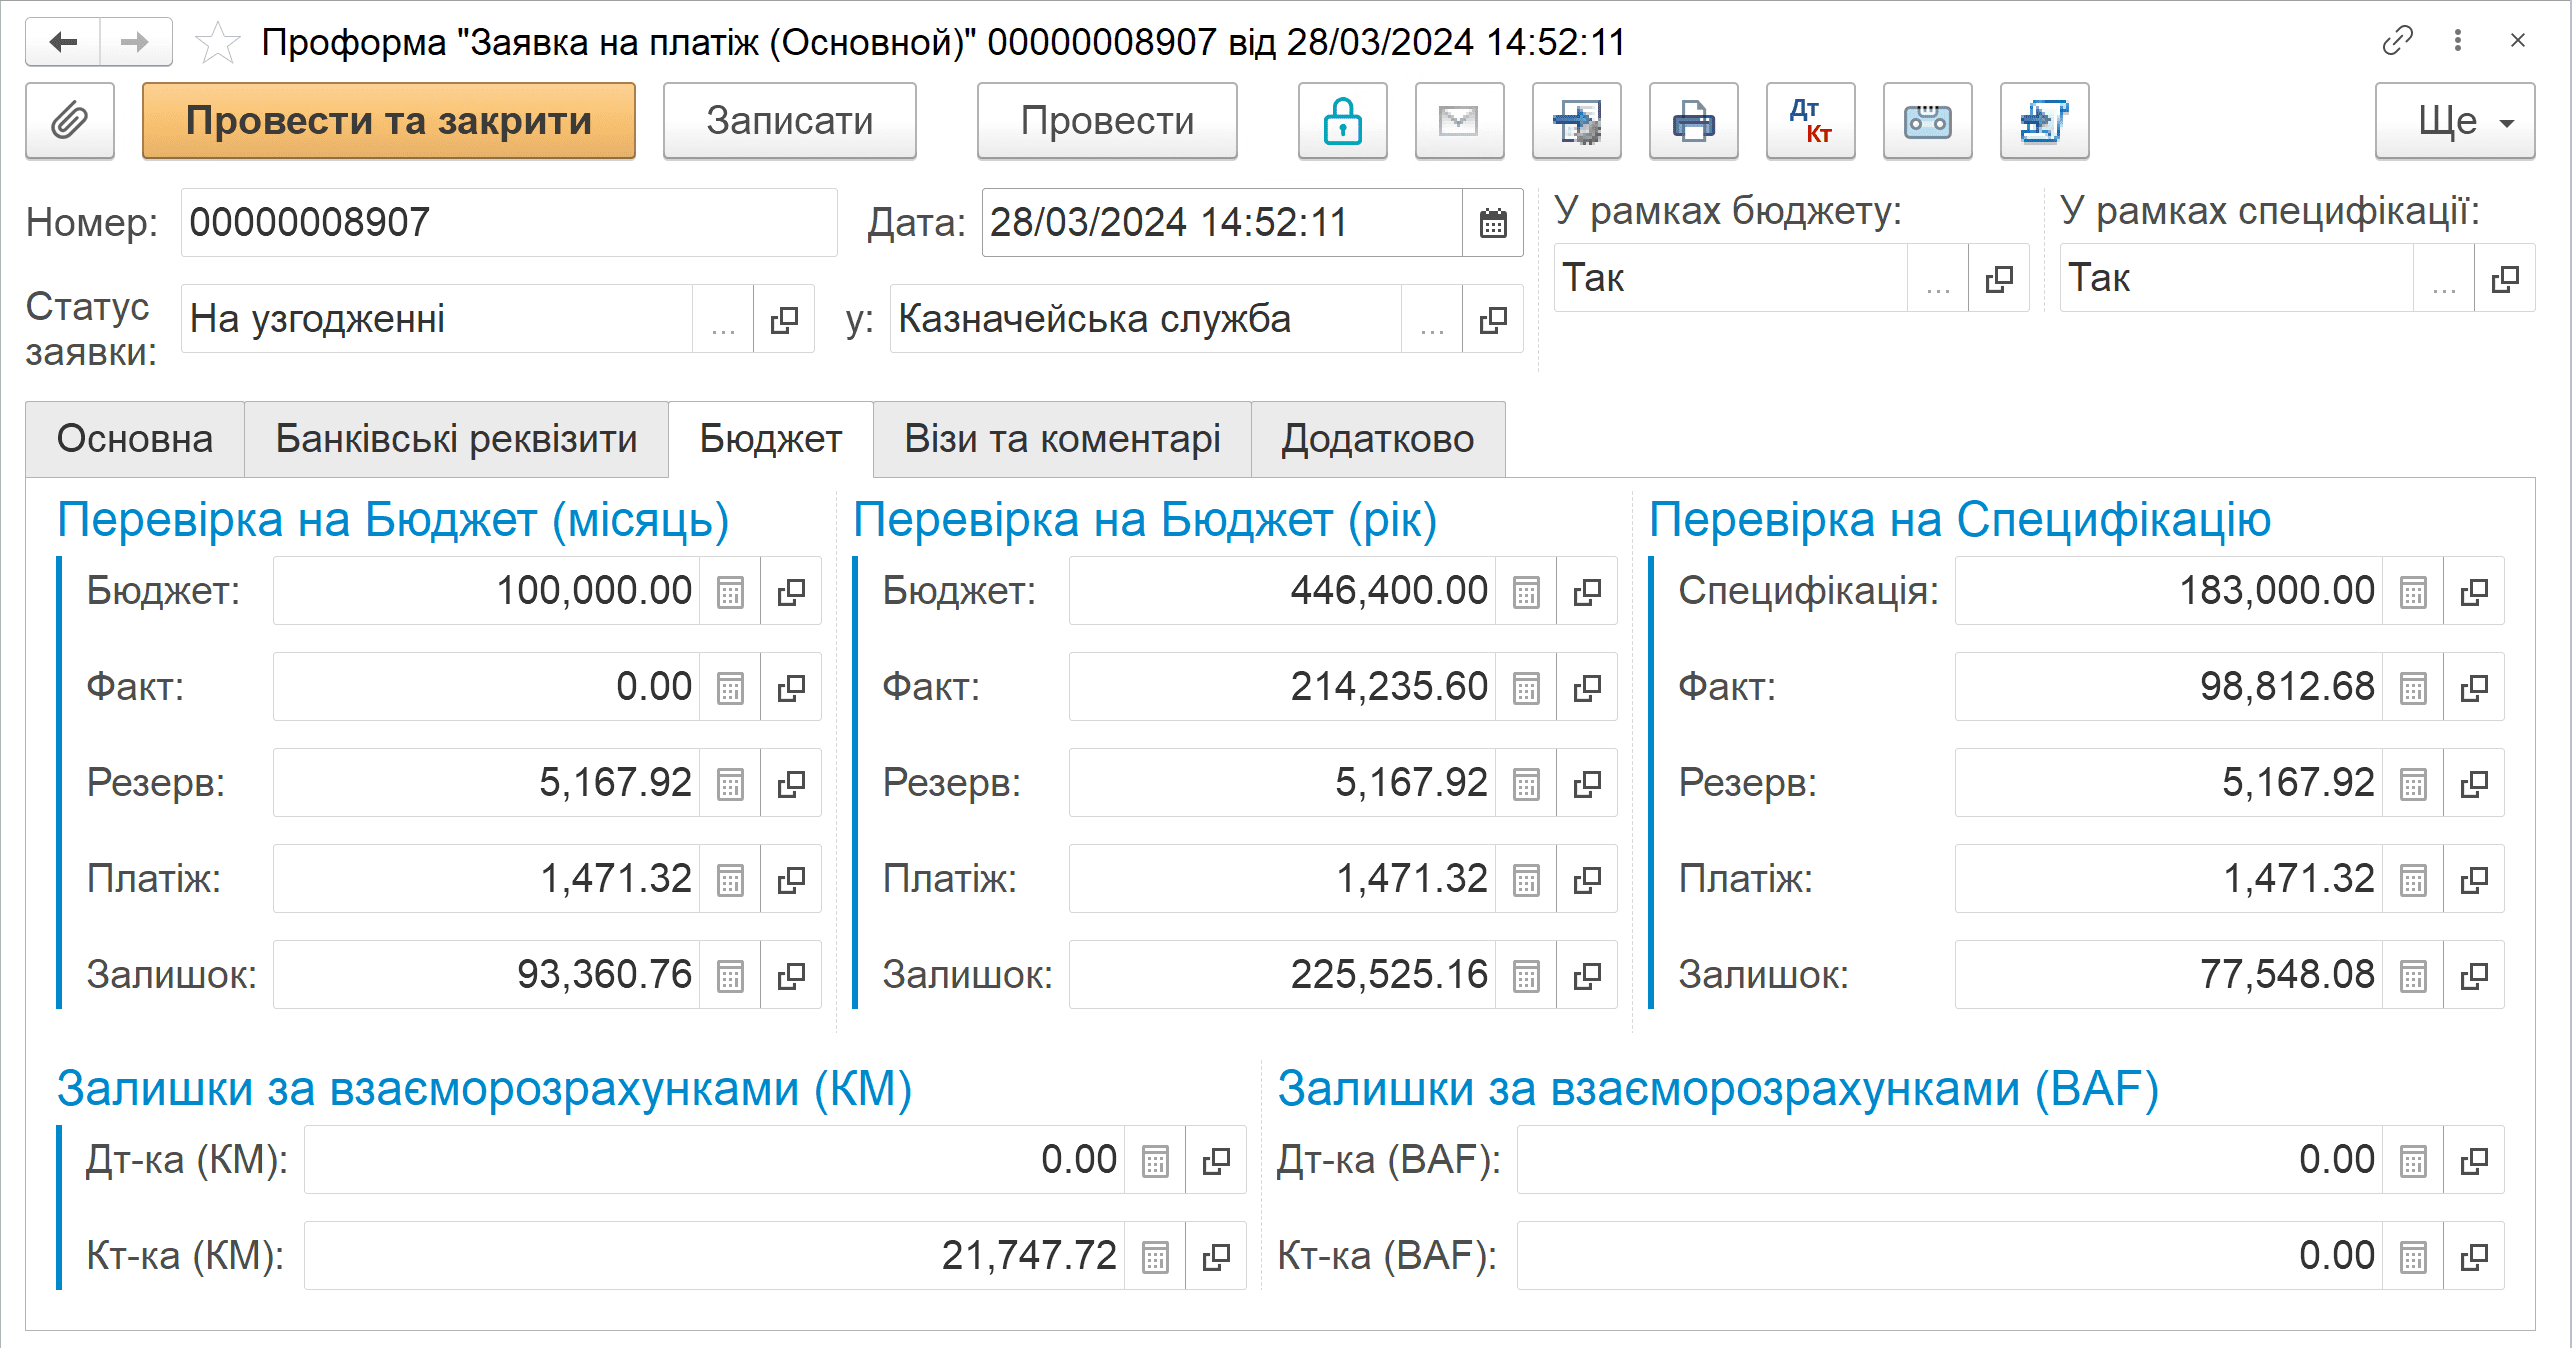
Task: Click into the Номер field
Action: pos(509,223)
